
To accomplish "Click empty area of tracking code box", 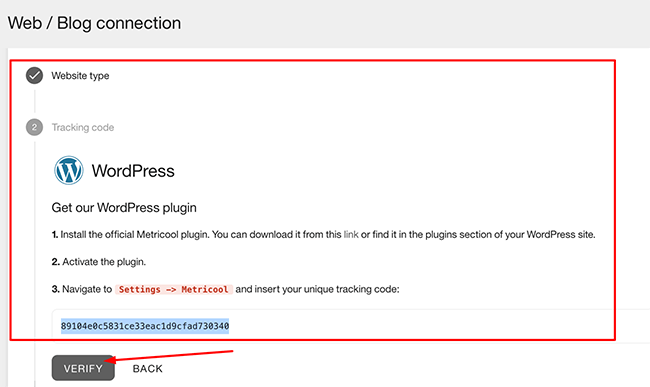I will tap(415, 326).
